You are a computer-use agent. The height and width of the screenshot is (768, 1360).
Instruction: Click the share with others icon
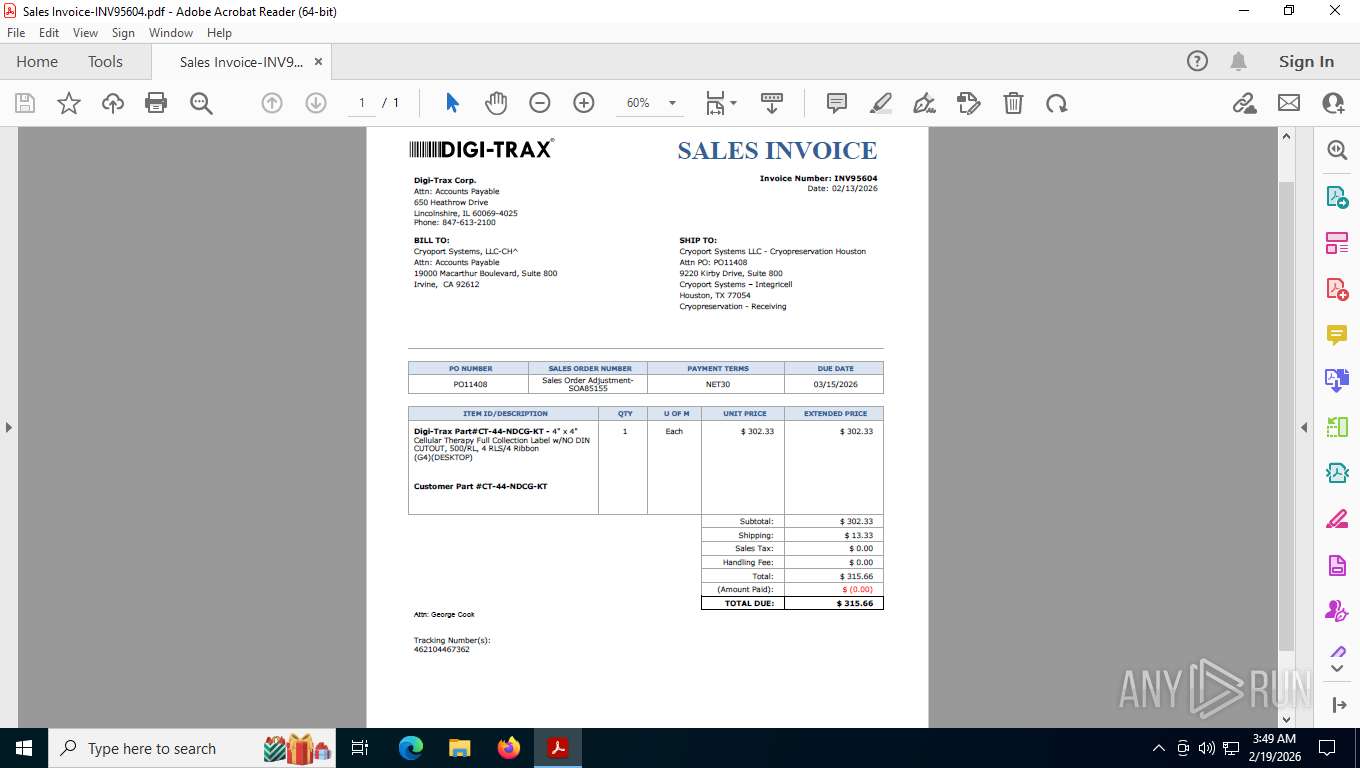(1333, 103)
